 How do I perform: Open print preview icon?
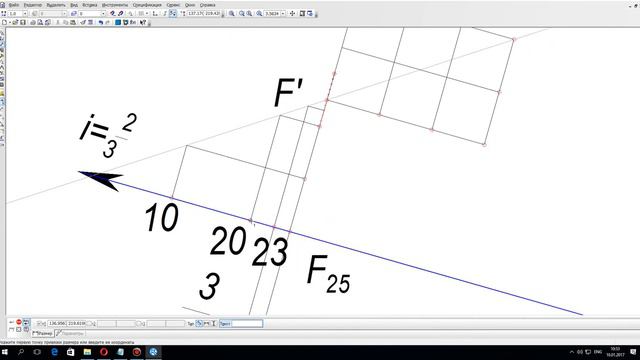click(40, 22)
